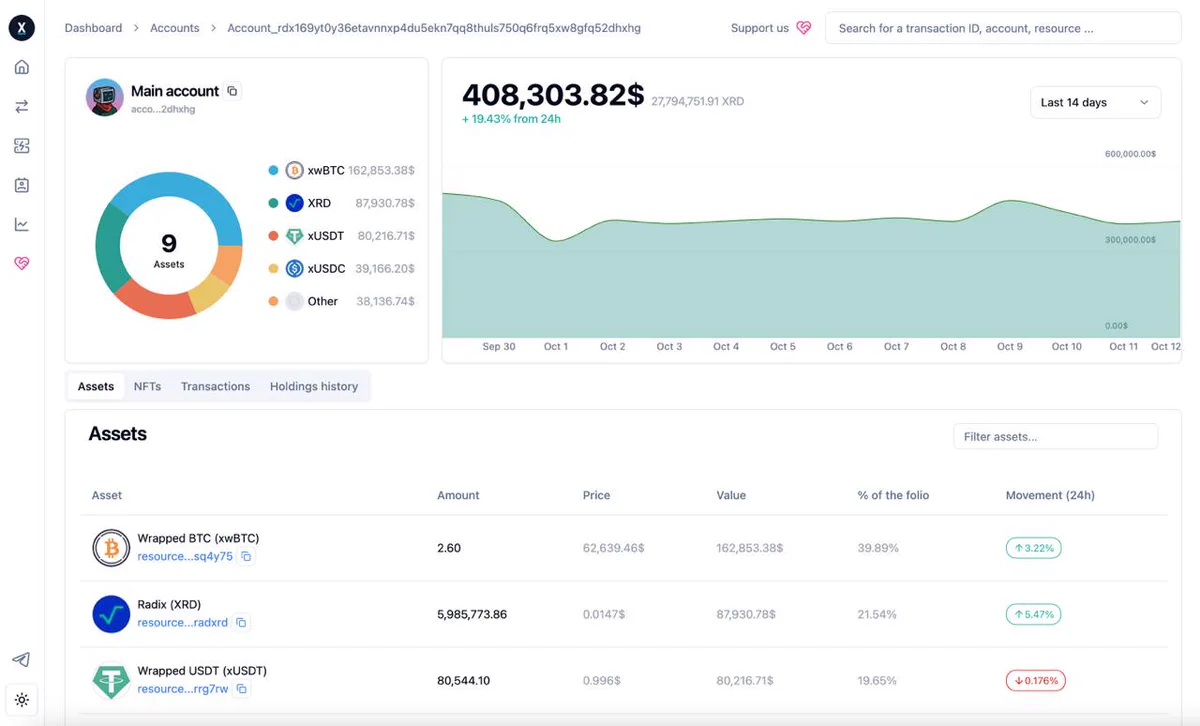Open the contact badge icon in sidebar
This screenshot has height=726, width=1200.
[22, 185]
